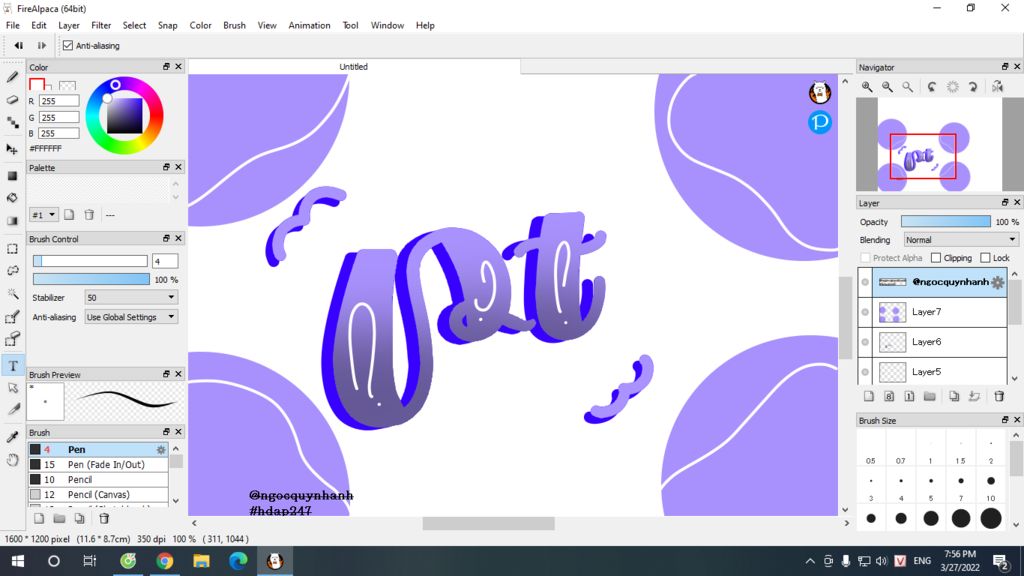The width and height of the screenshot is (1024, 576).
Task: Select the Eraser tool
Action: 12,100
